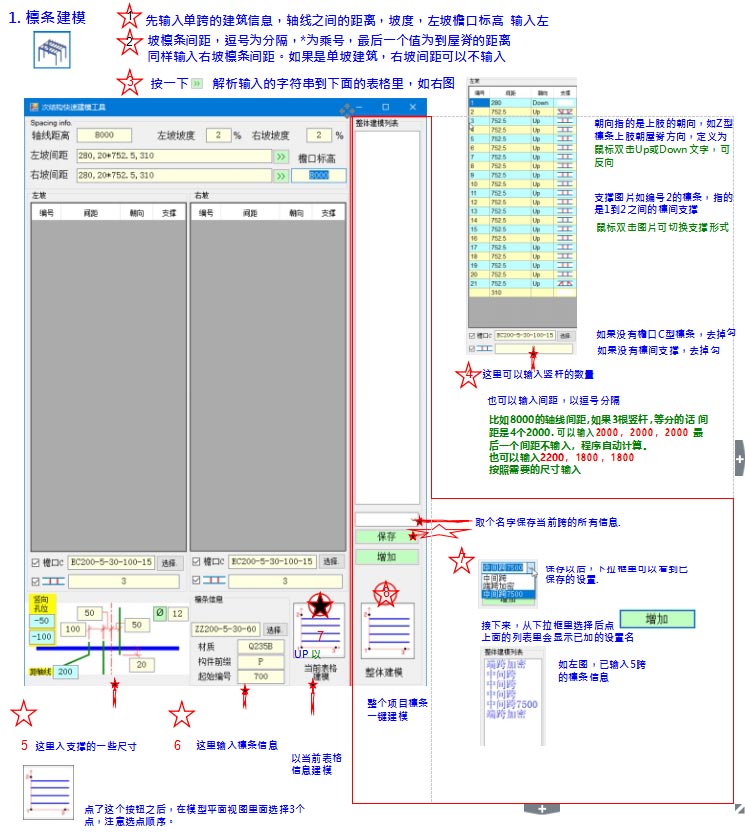Uncheck the left slope 檐口C checkbox
745x839 pixels.
coord(35,562)
